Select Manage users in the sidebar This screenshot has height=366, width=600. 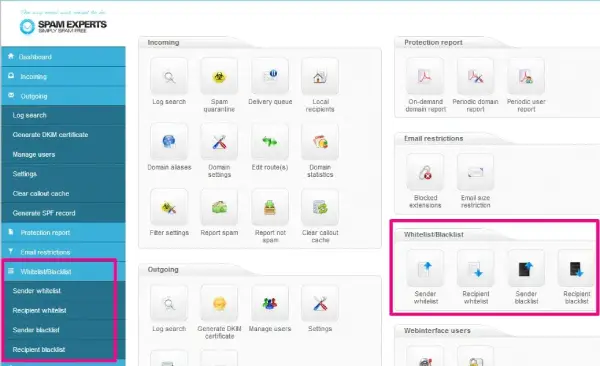64,154
